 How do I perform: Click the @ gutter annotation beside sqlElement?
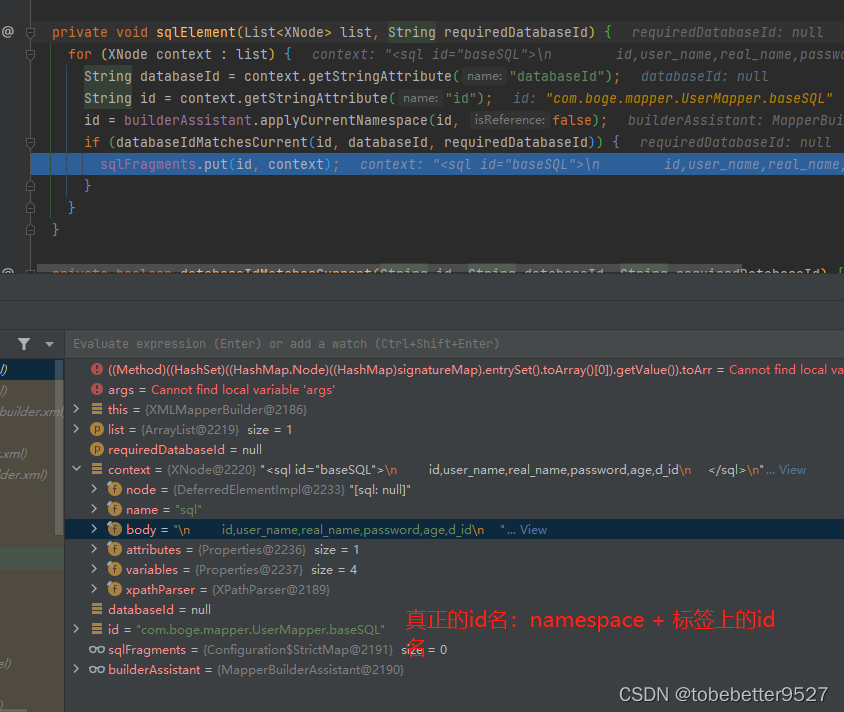tap(8, 32)
